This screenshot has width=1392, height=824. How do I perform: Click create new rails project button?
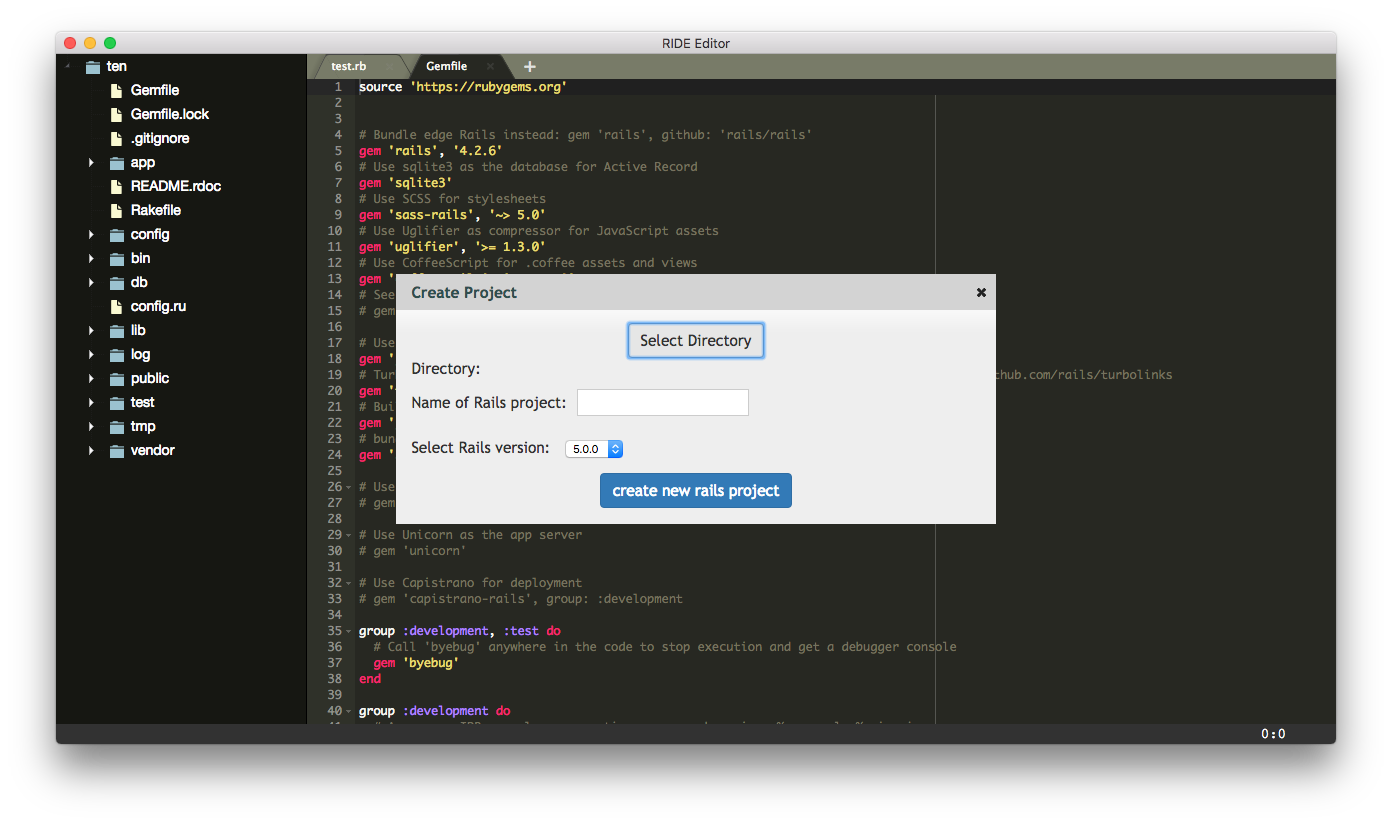695,490
